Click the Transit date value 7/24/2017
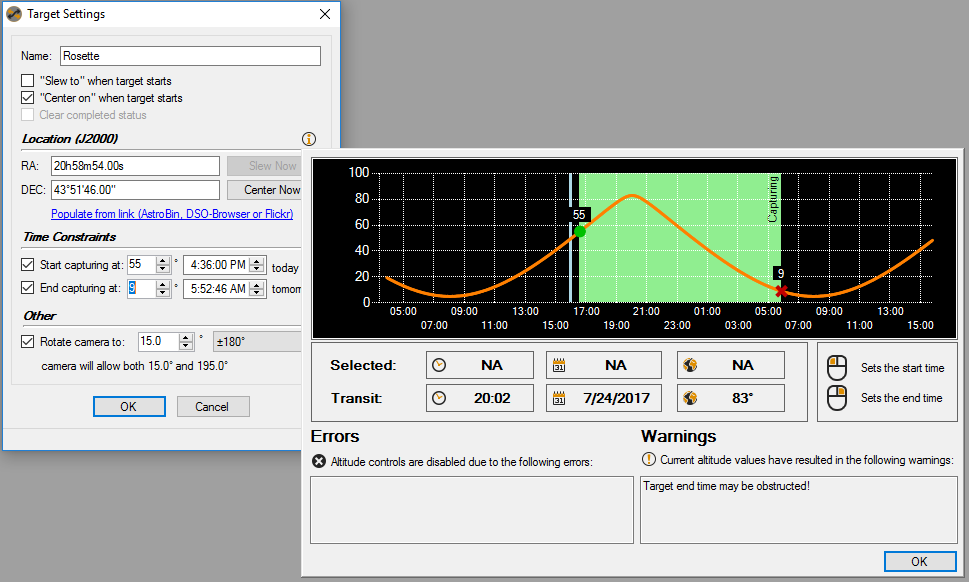969x582 pixels. click(x=616, y=398)
